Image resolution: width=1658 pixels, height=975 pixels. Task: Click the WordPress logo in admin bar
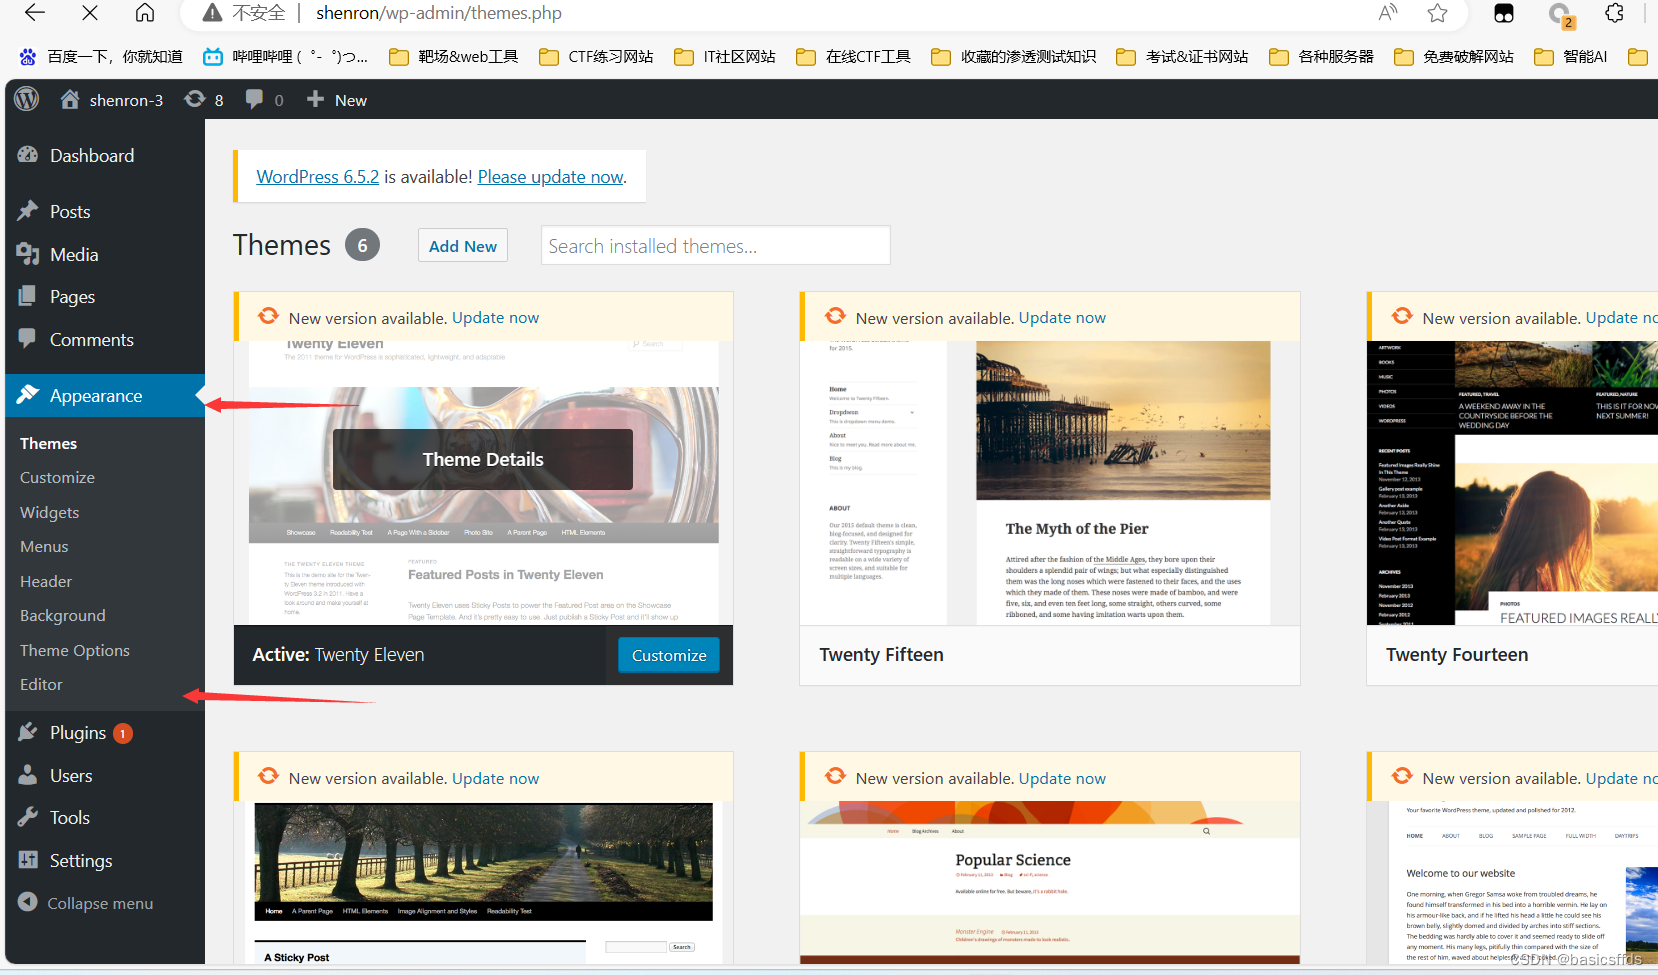point(27,99)
